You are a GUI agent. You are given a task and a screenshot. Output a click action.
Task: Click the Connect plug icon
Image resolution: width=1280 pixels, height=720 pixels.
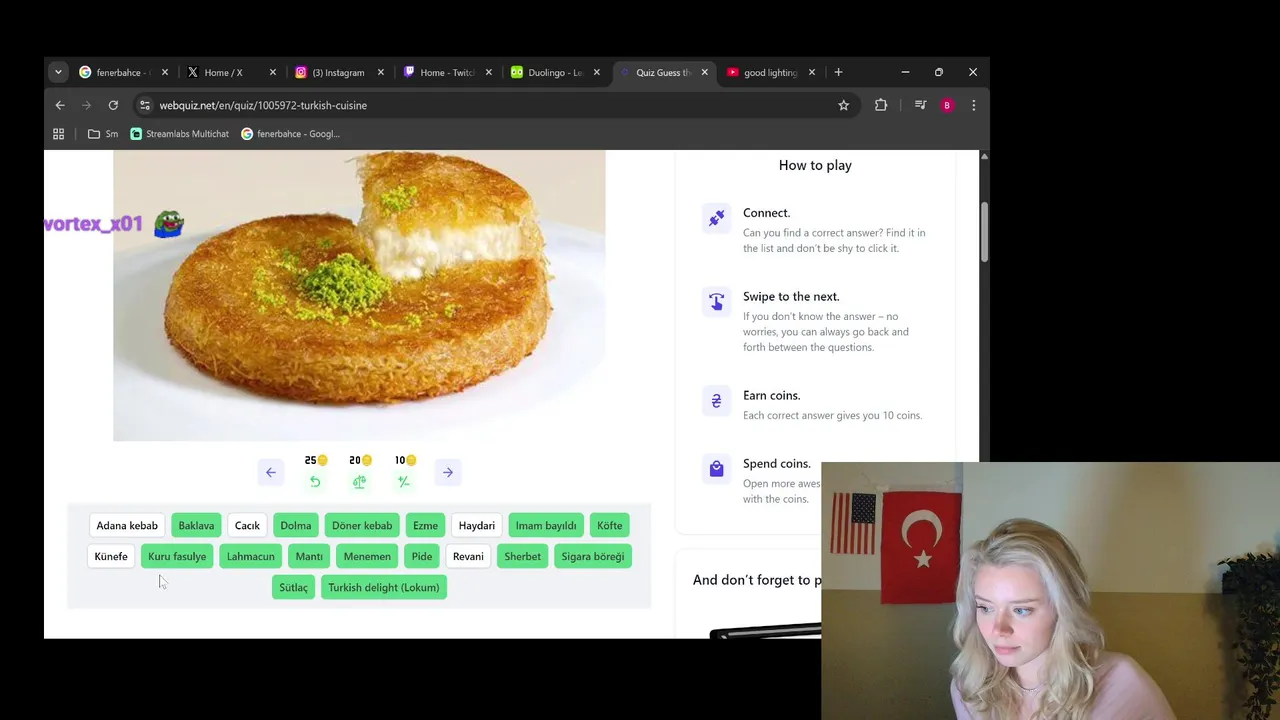(x=716, y=218)
